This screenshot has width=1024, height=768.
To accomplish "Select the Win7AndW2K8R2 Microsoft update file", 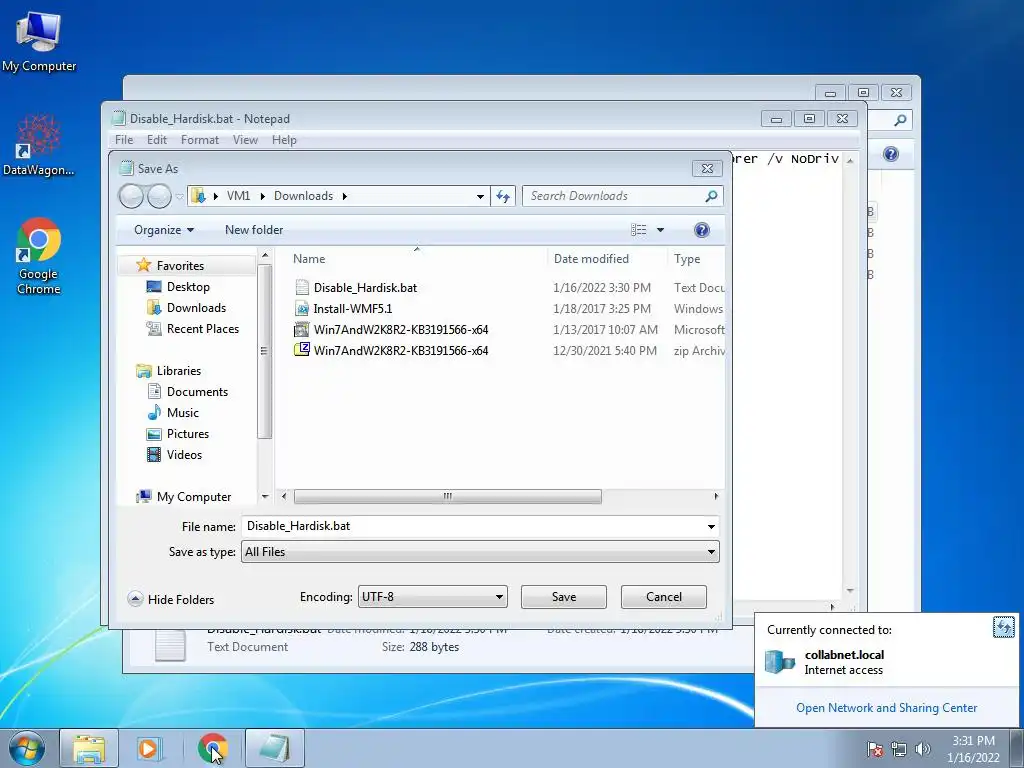I will (x=400, y=329).
